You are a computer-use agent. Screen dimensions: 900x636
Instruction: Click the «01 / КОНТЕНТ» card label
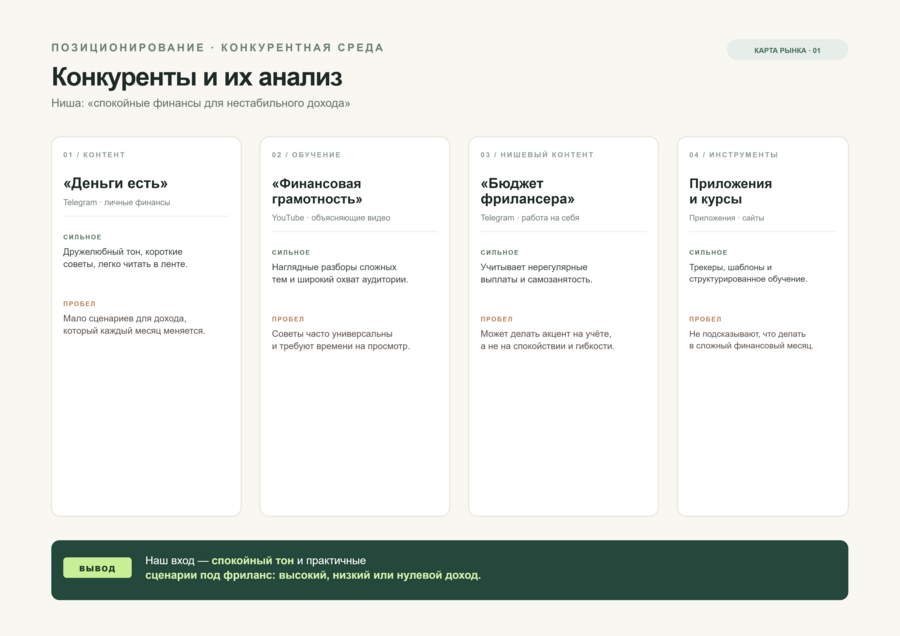click(x=94, y=155)
